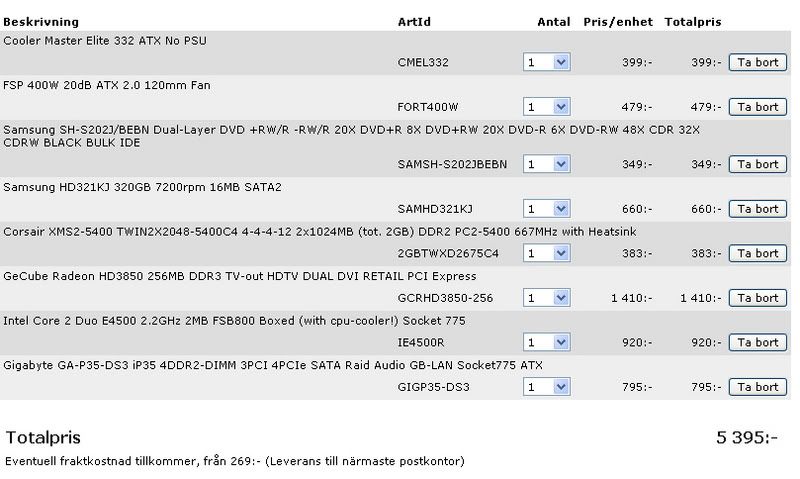Screen dimensions: 800x479
Task: Open Antal dropdown for Samsung HD321KJ hard drive
Action: point(546,209)
